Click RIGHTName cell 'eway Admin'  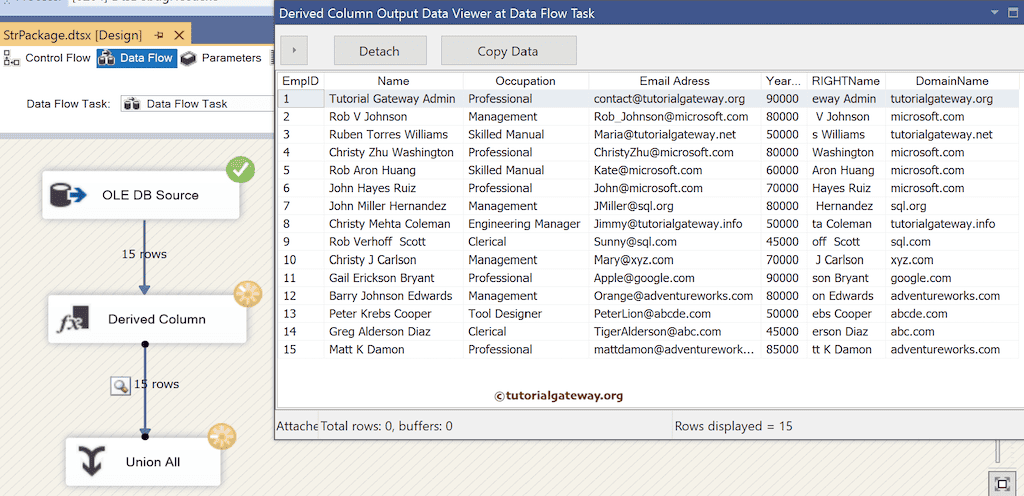846,99
